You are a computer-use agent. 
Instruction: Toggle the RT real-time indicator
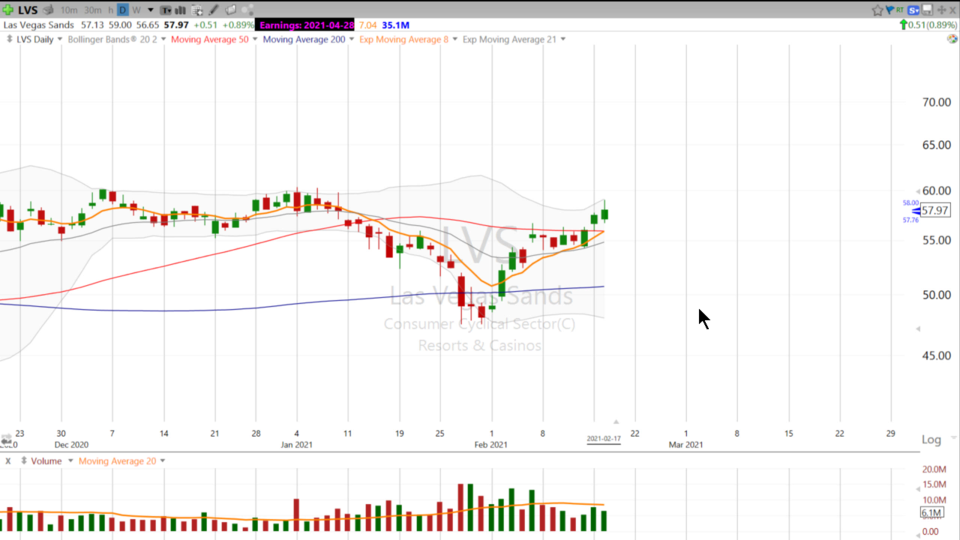tap(899, 9)
